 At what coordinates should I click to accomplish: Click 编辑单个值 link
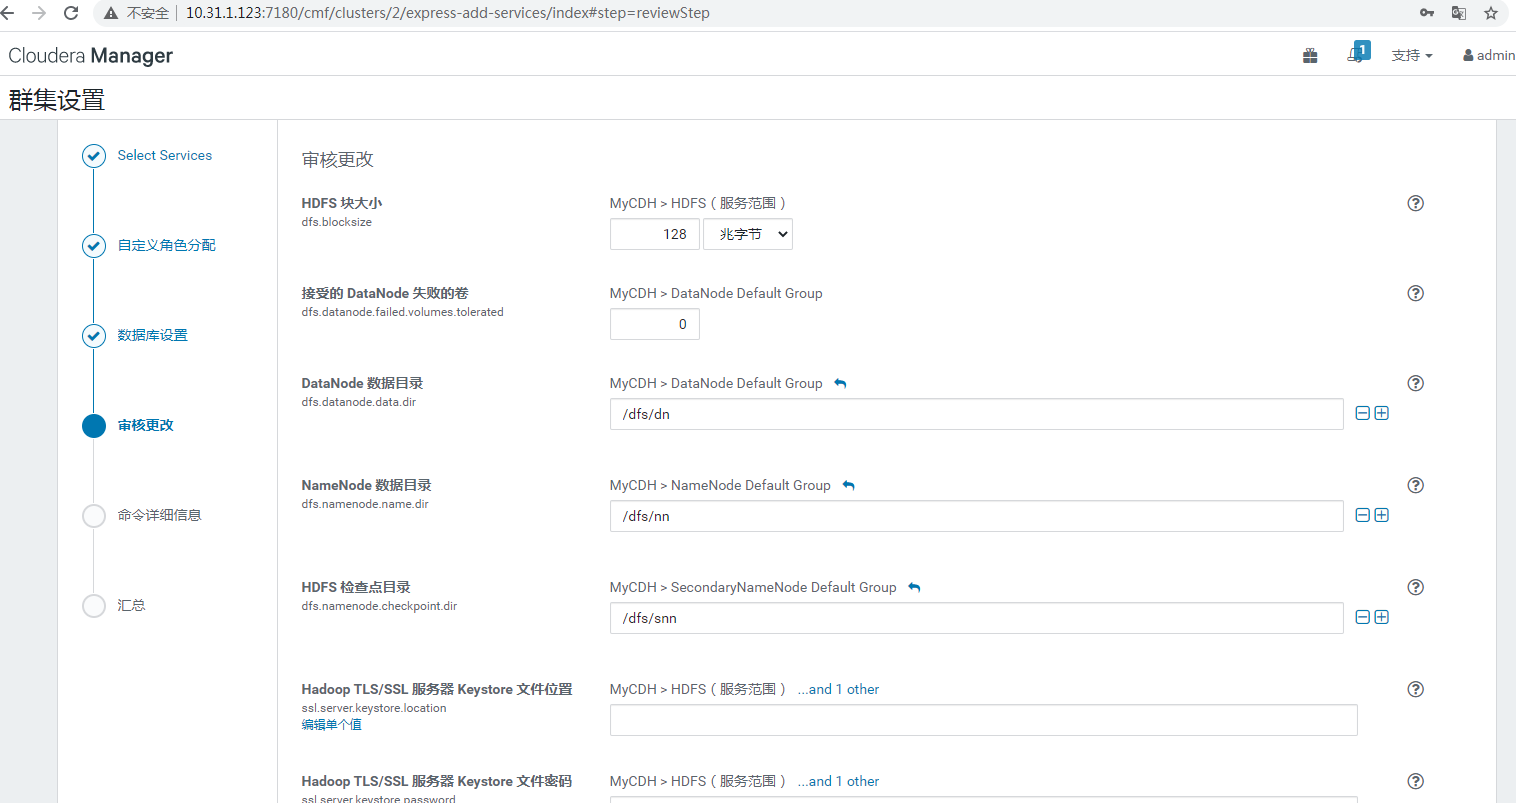point(331,725)
